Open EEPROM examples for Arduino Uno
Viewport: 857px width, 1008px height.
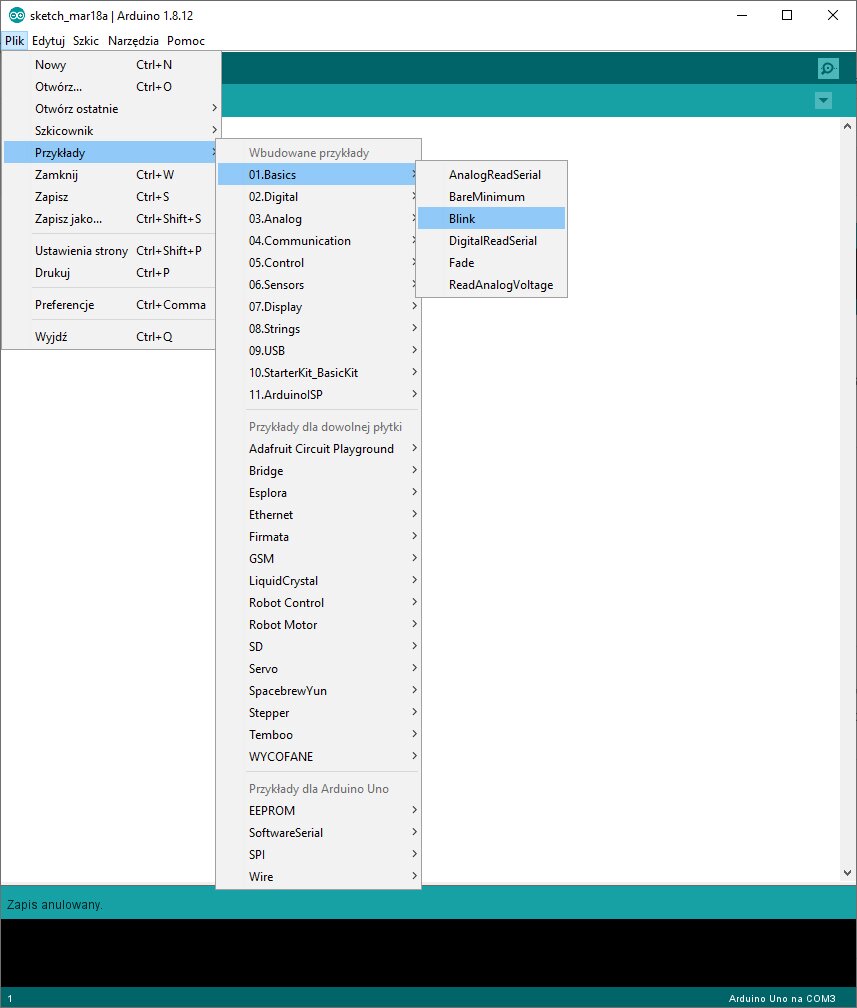click(318, 811)
